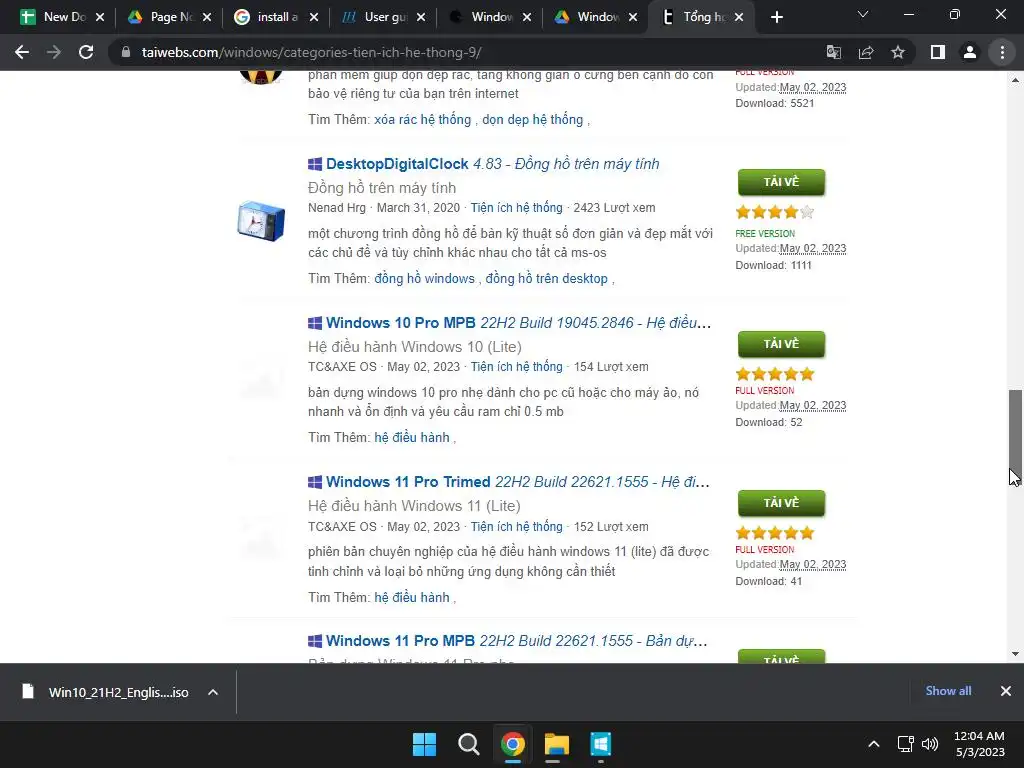The width and height of the screenshot is (1024, 768).
Task: Open the Chrome three-dot menu
Action: pyautogui.click(x=1002, y=52)
